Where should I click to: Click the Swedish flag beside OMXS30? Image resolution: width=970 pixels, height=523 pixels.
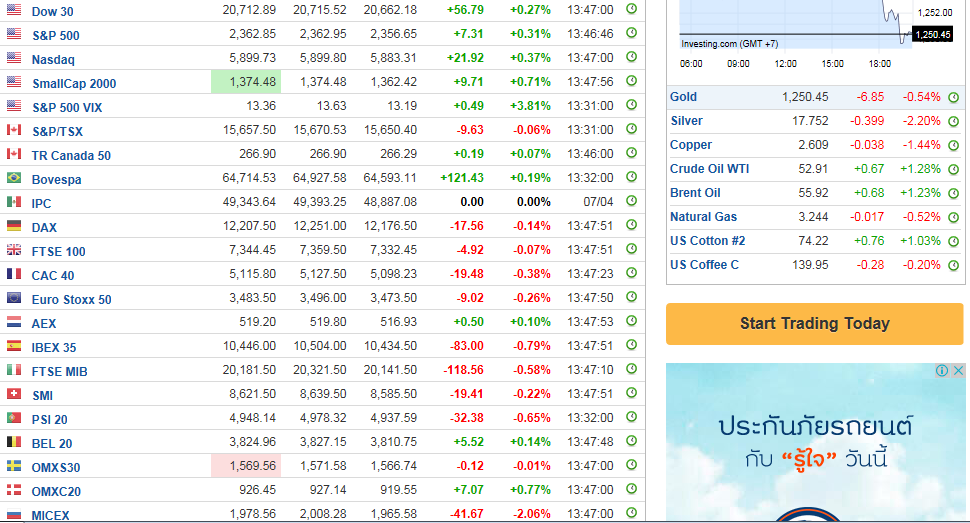coord(14,465)
